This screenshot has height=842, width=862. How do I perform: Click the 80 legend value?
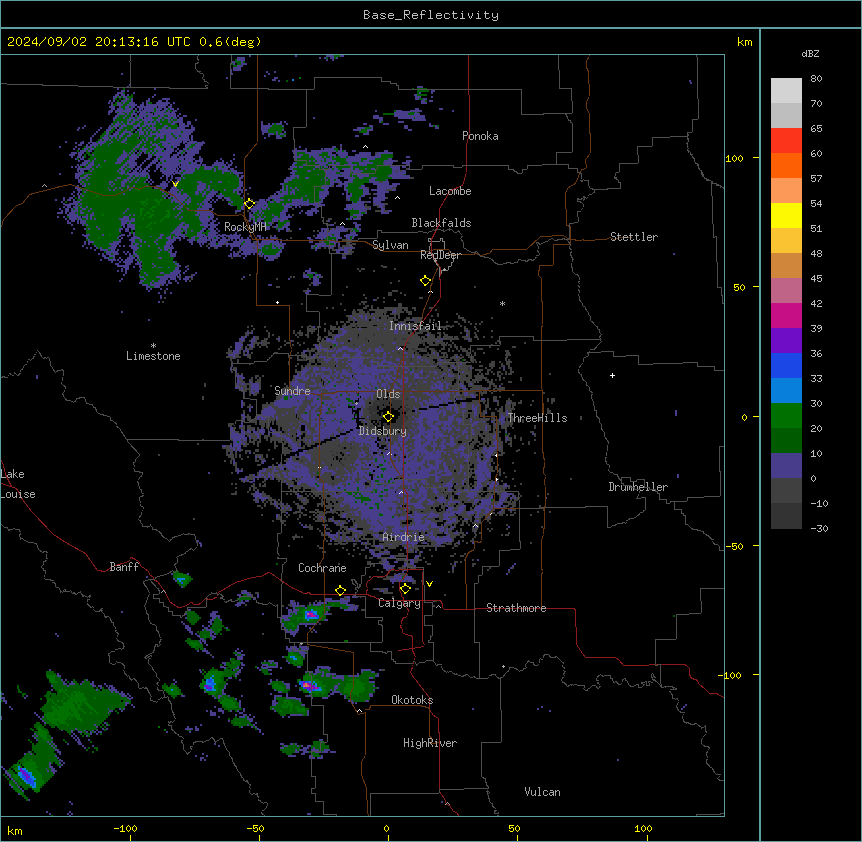(x=816, y=79)
